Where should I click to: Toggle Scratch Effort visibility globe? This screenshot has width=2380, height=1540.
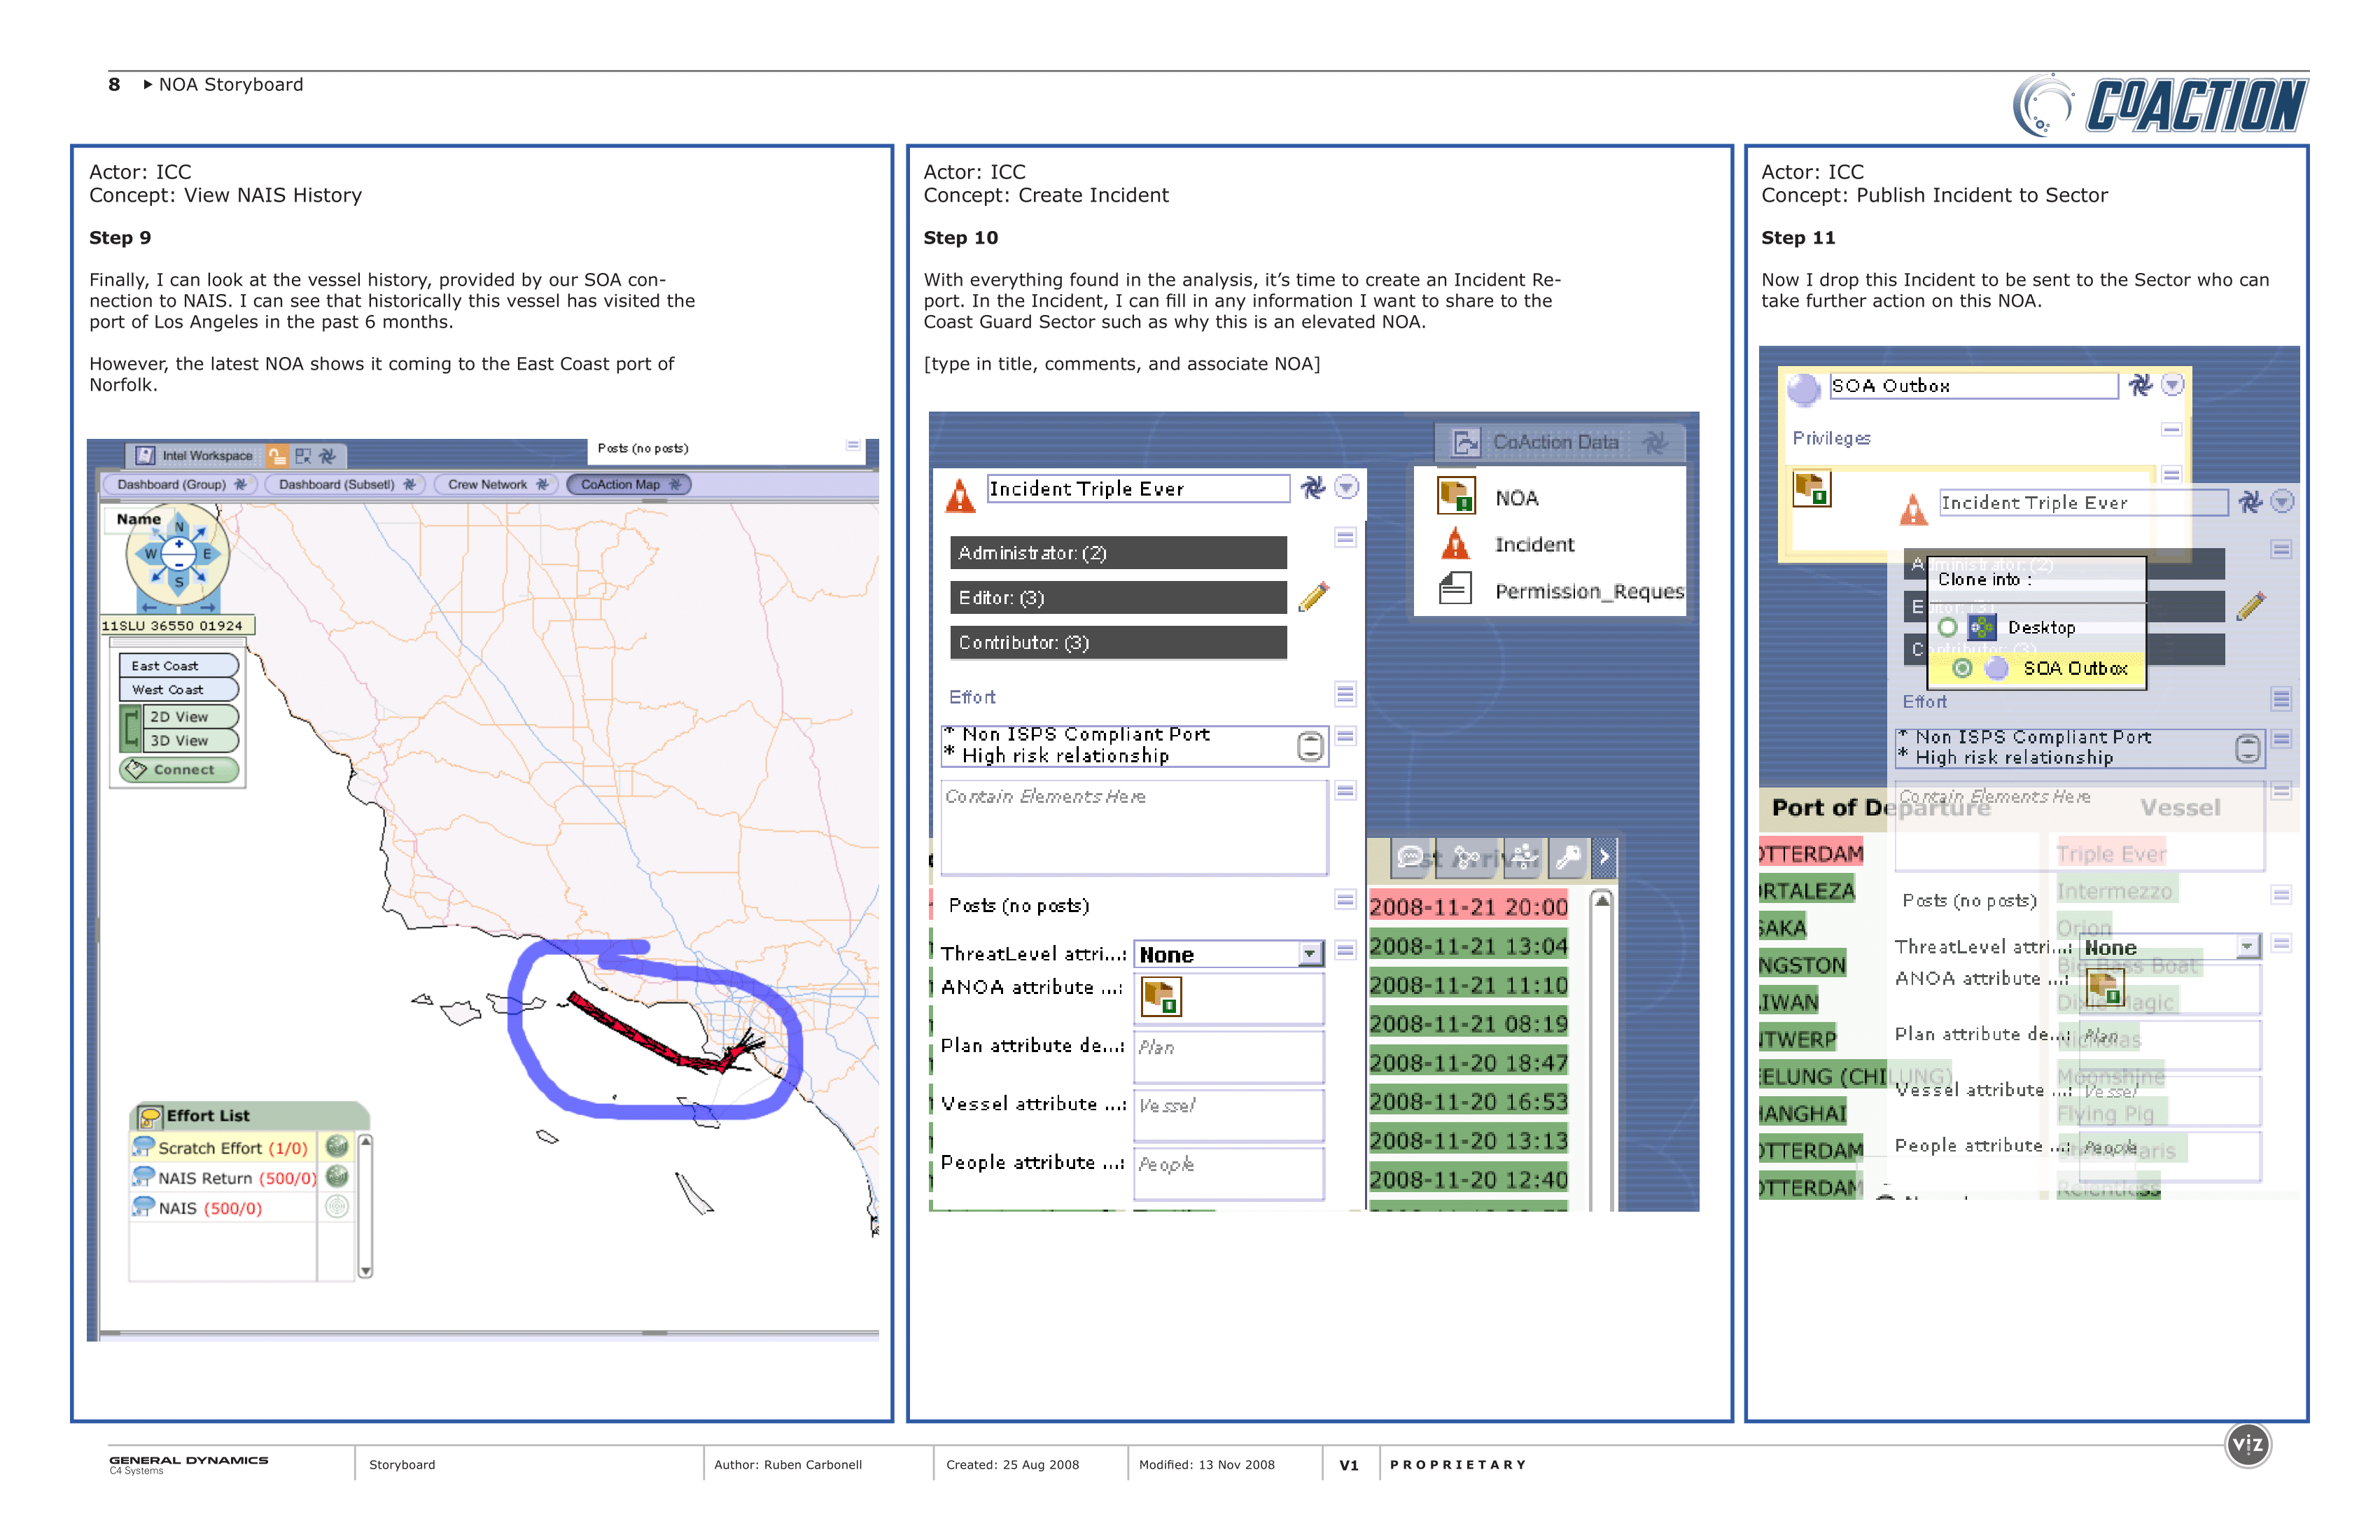tap(337, 1147)
